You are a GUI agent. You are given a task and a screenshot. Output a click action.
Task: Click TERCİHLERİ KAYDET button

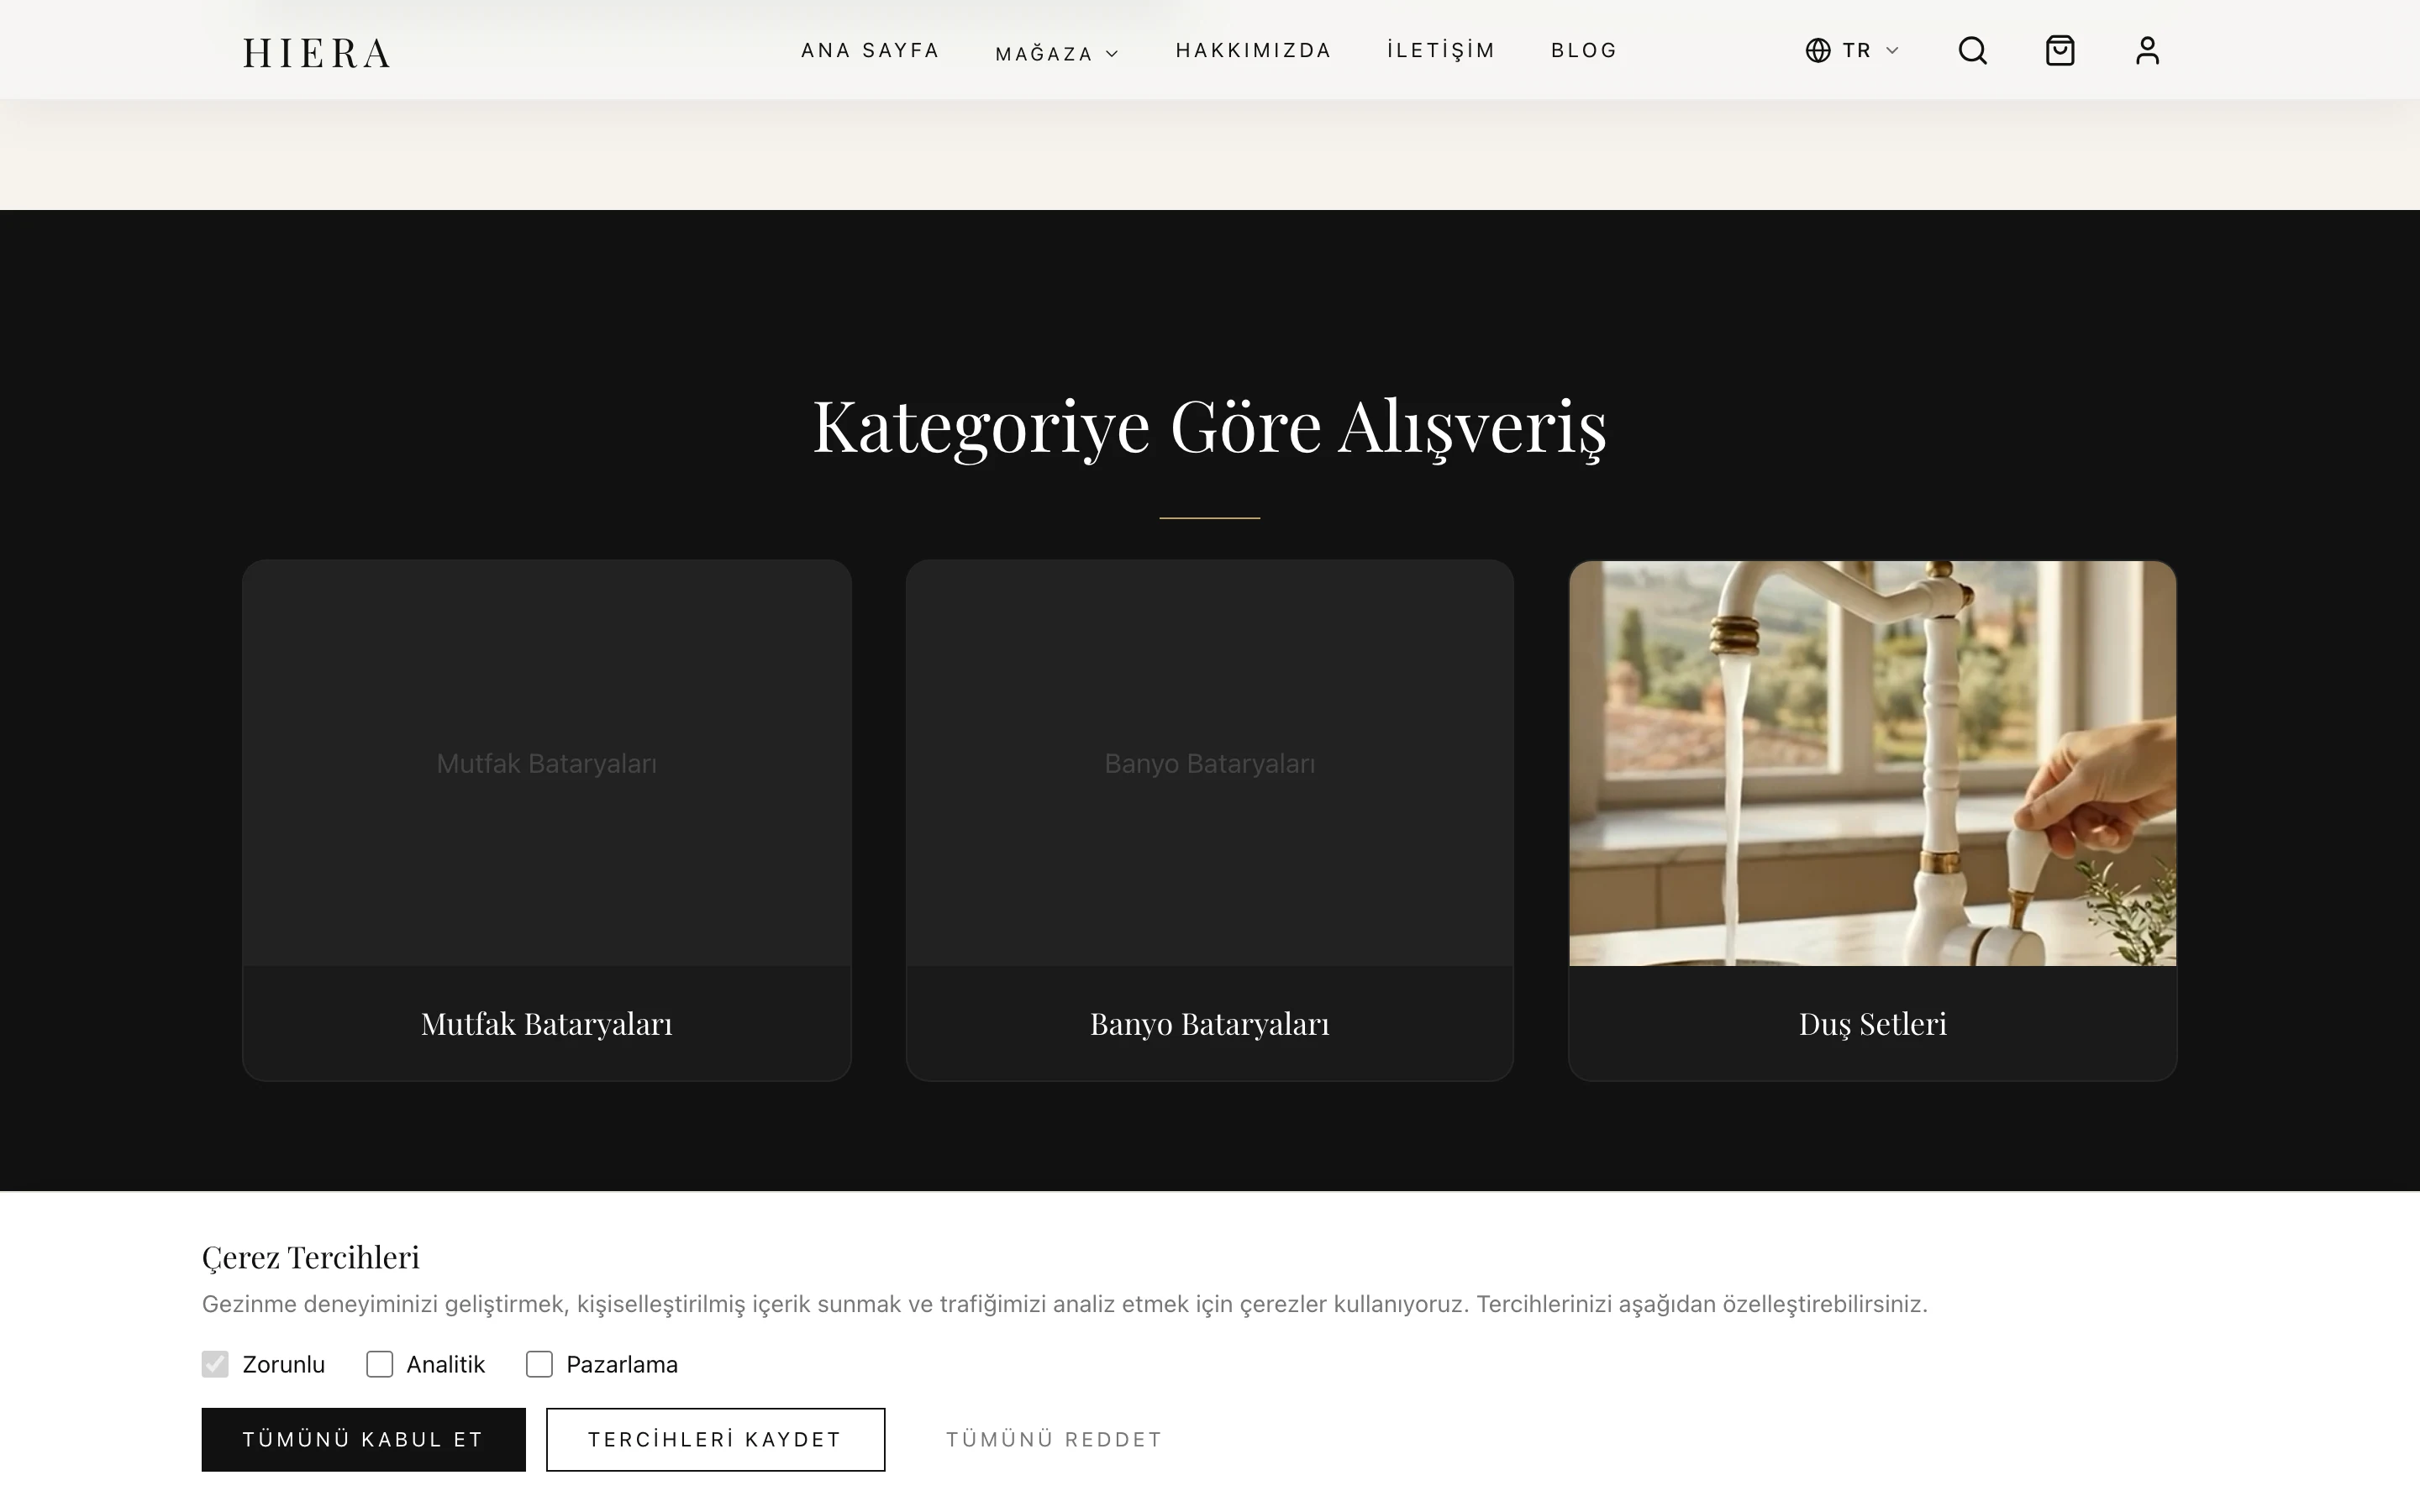pos(715,1439)
